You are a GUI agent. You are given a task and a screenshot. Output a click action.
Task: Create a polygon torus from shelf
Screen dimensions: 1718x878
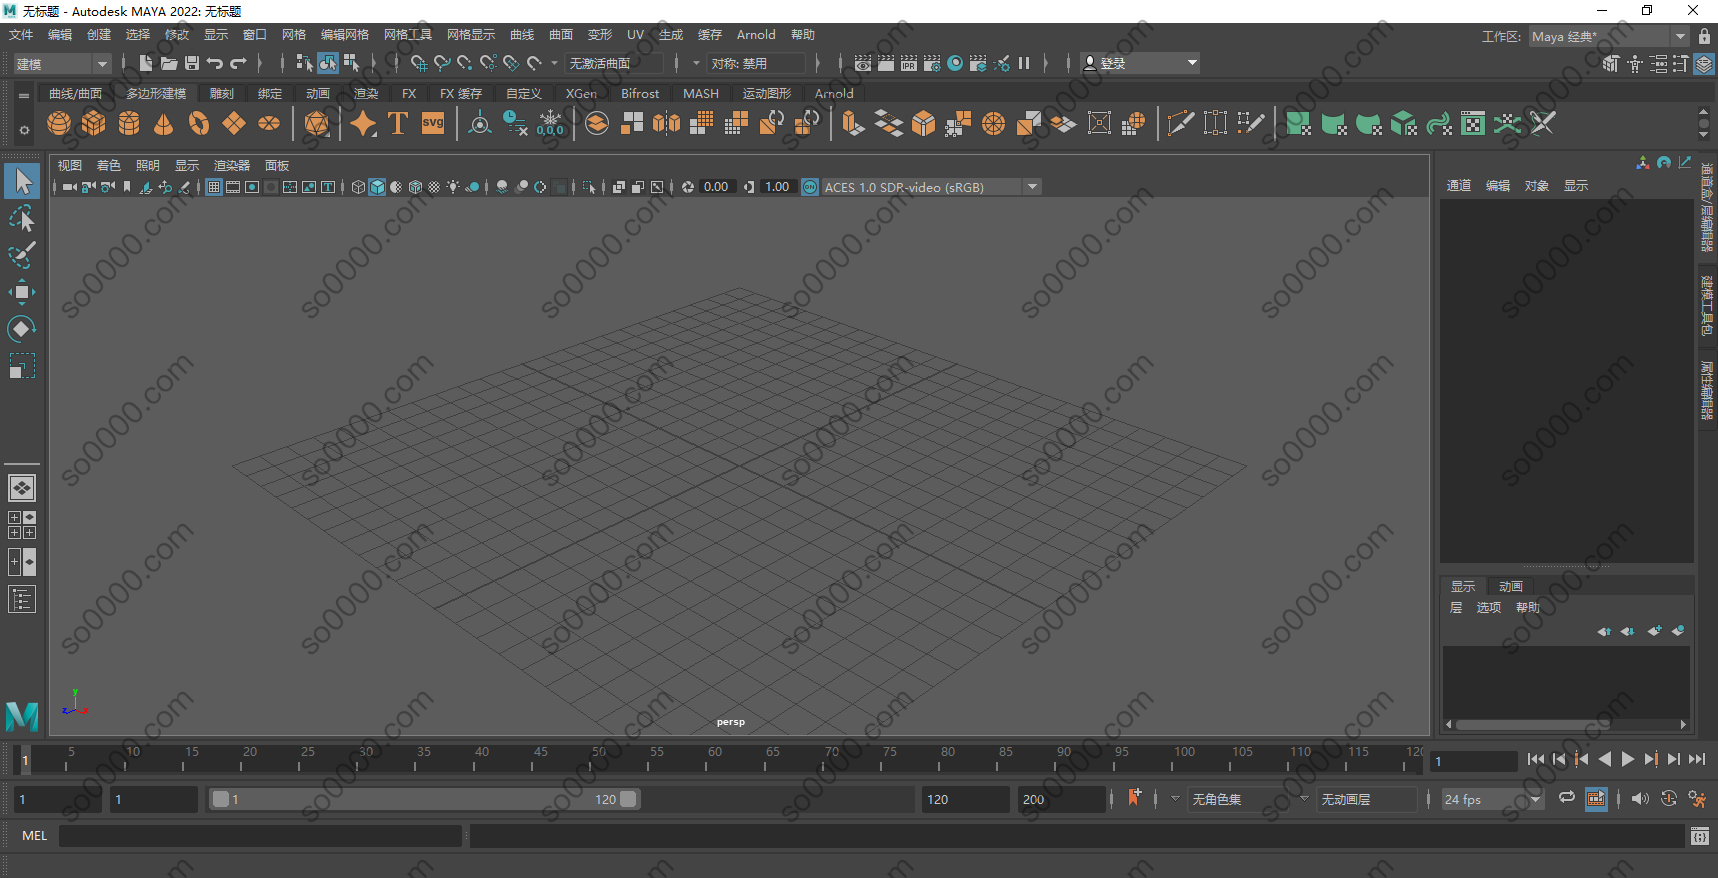[x=199, y=123]
